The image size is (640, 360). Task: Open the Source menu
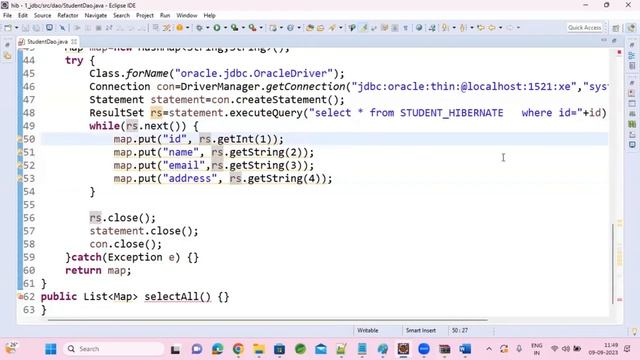tap(42, 16)
